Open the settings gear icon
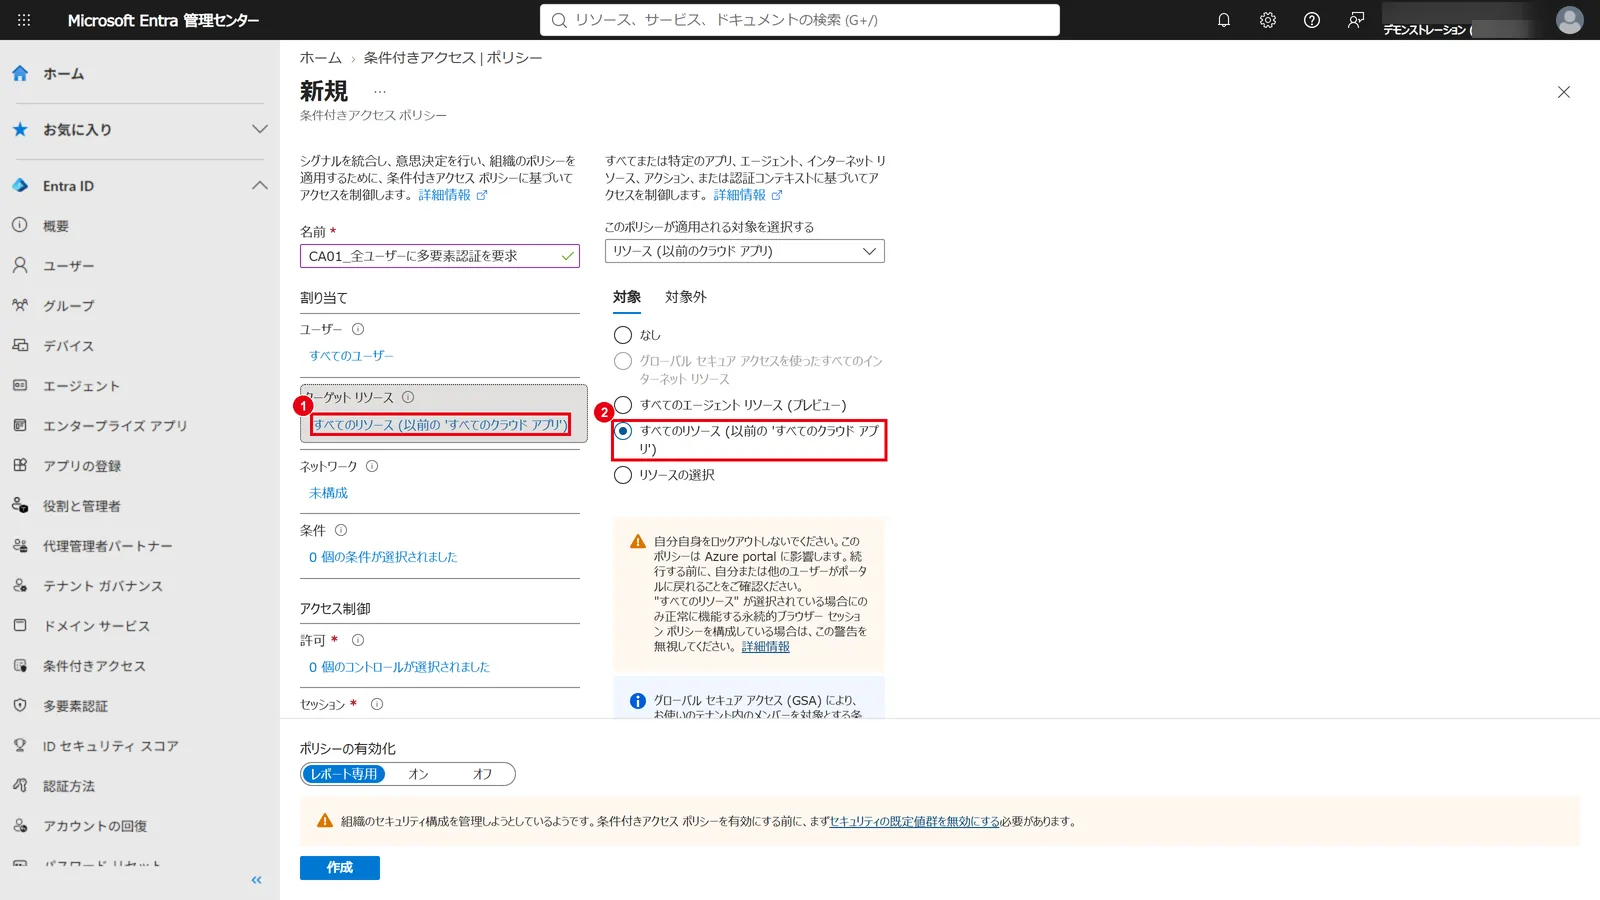Image resolution: width=1600 pixels, height=900 pixels. (x=1268, y=20)
